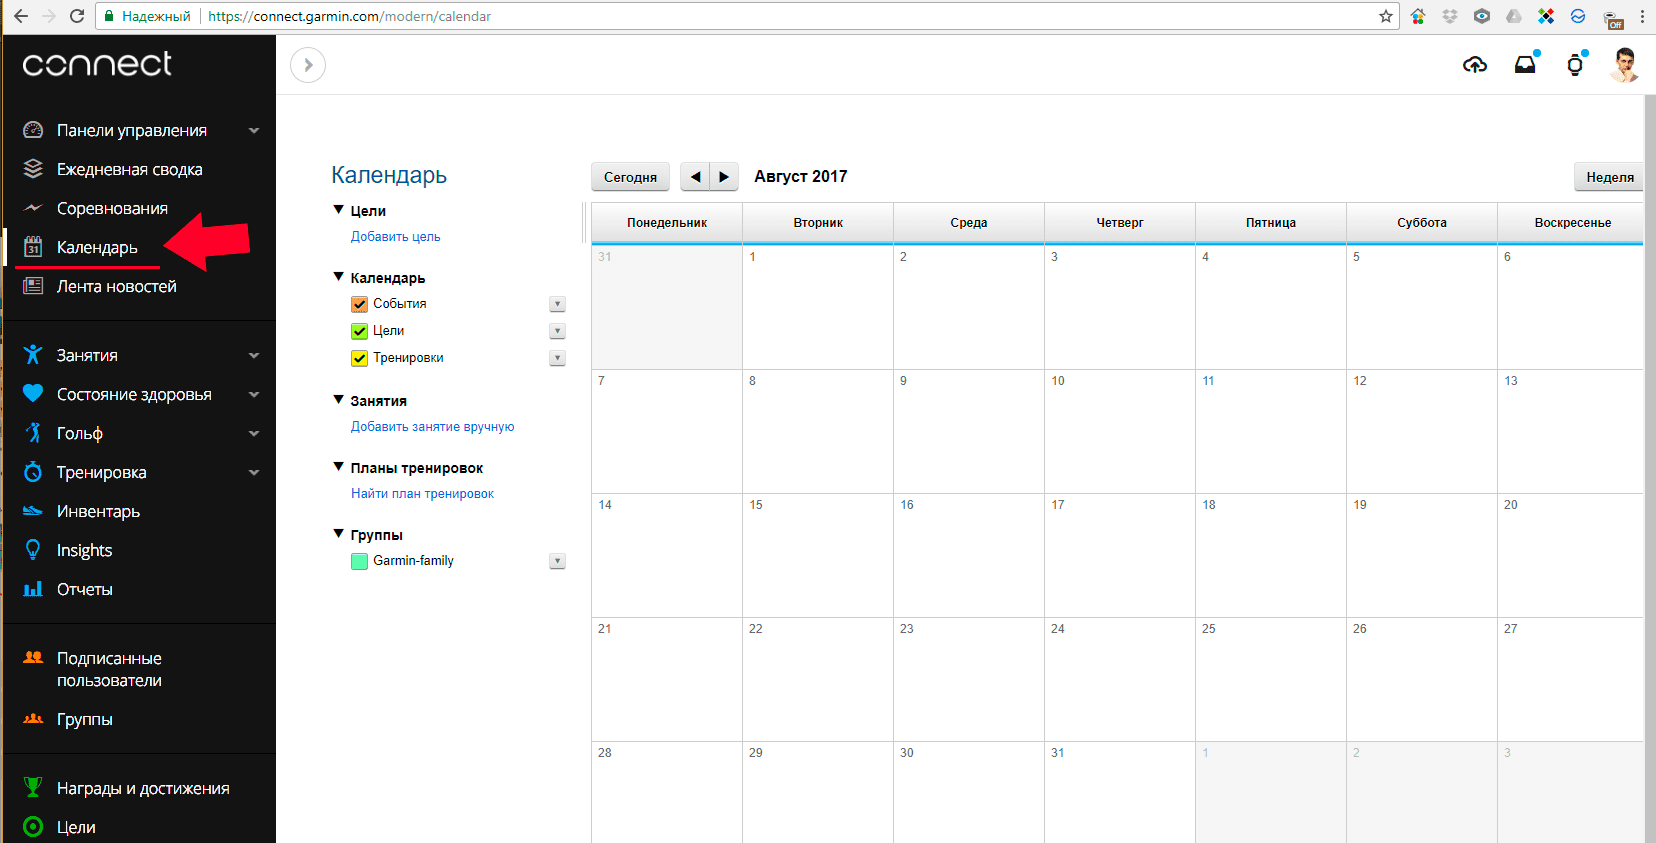
Task: Click the watch devices icon
Action: click(x=1575, y=65)
